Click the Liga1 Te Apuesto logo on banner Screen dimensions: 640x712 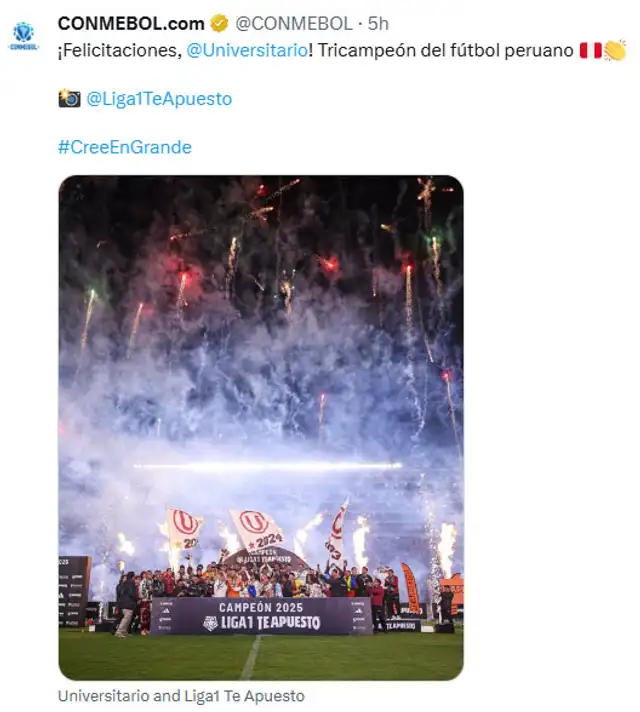(x=262, y=623)
